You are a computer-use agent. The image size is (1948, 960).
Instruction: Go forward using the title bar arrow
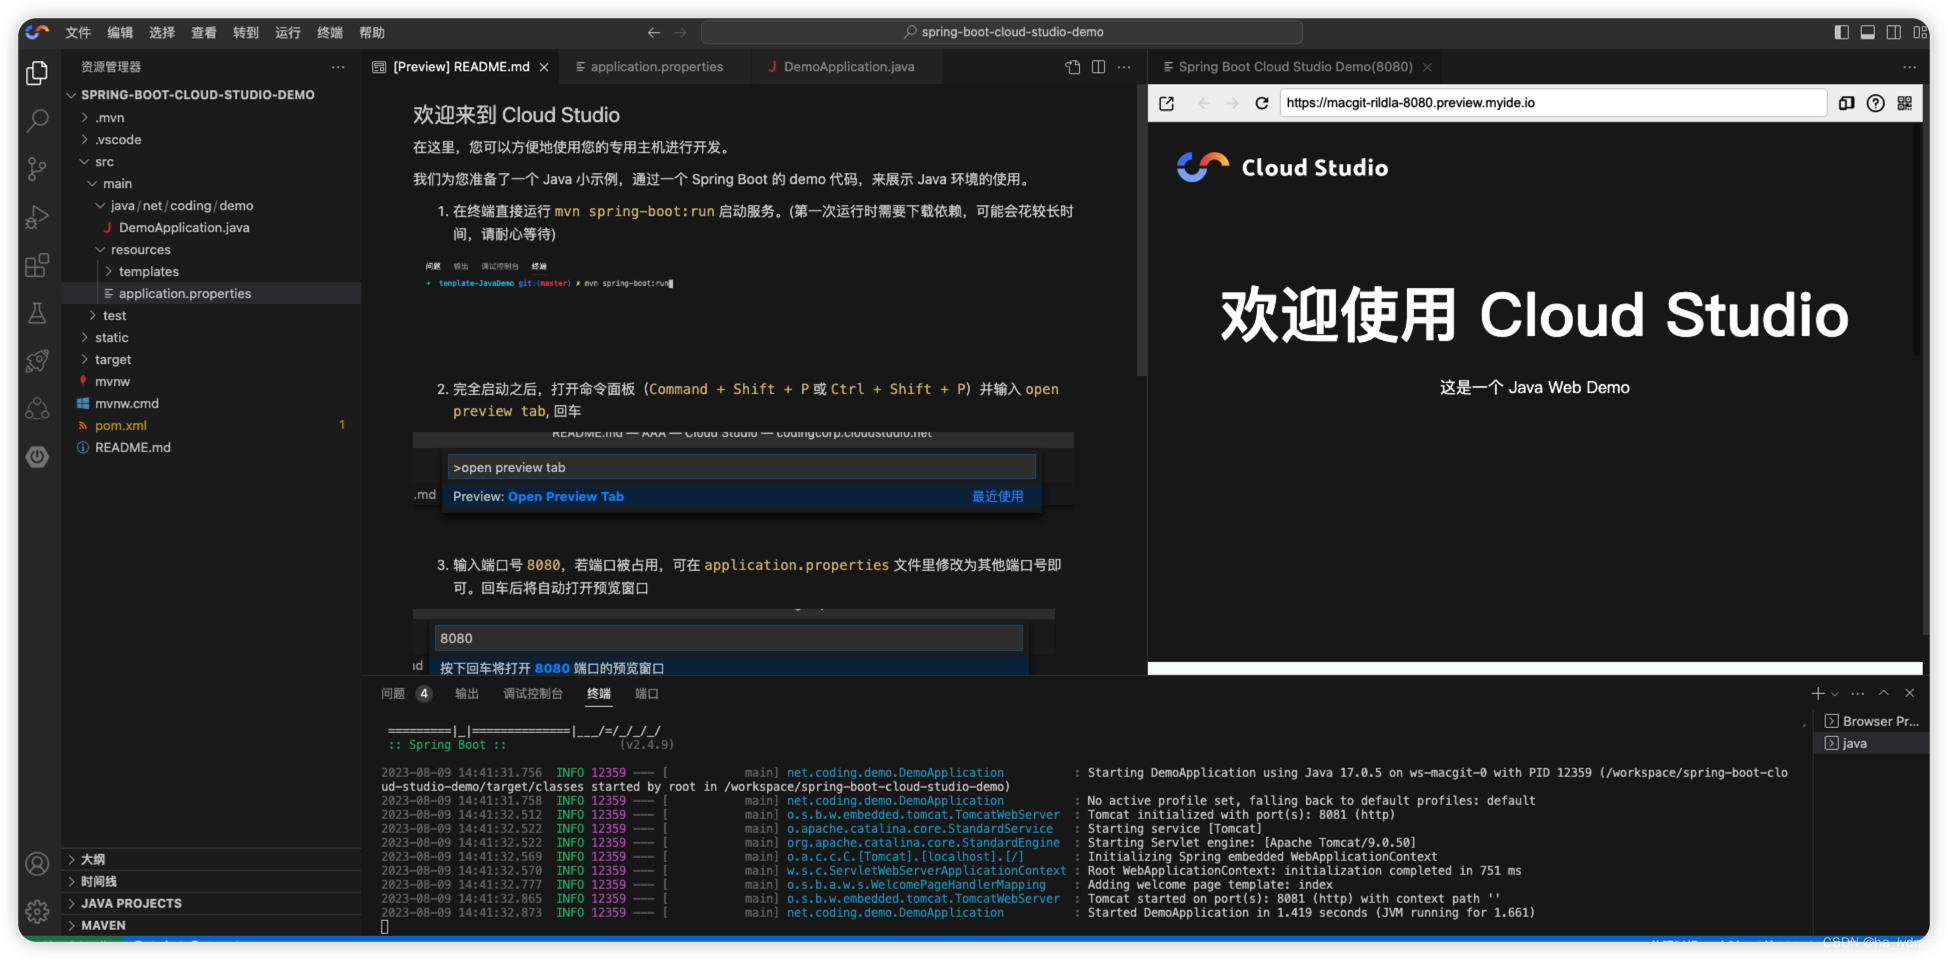click(681, 32)
